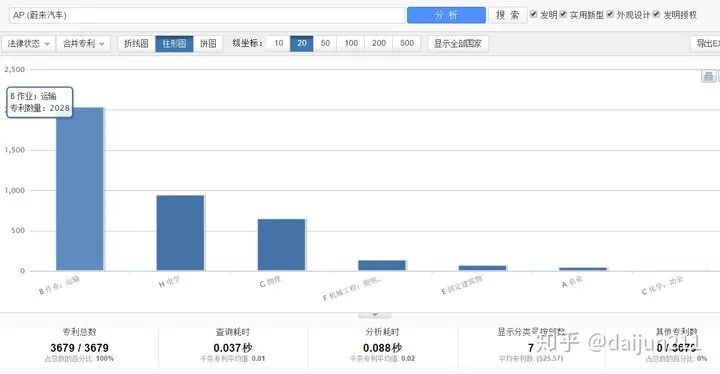Viewport: 720px width, 374px height.
Task: Toggle the 发明授权 checkbox
Action: click(x=657, y=14)
